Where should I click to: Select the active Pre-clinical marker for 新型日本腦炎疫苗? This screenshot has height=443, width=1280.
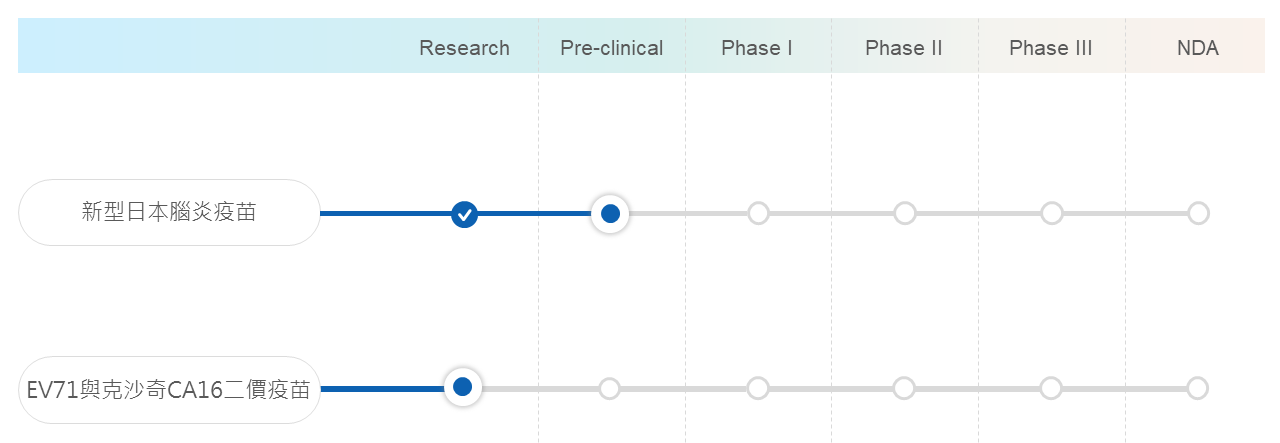[x=610, y=214]
